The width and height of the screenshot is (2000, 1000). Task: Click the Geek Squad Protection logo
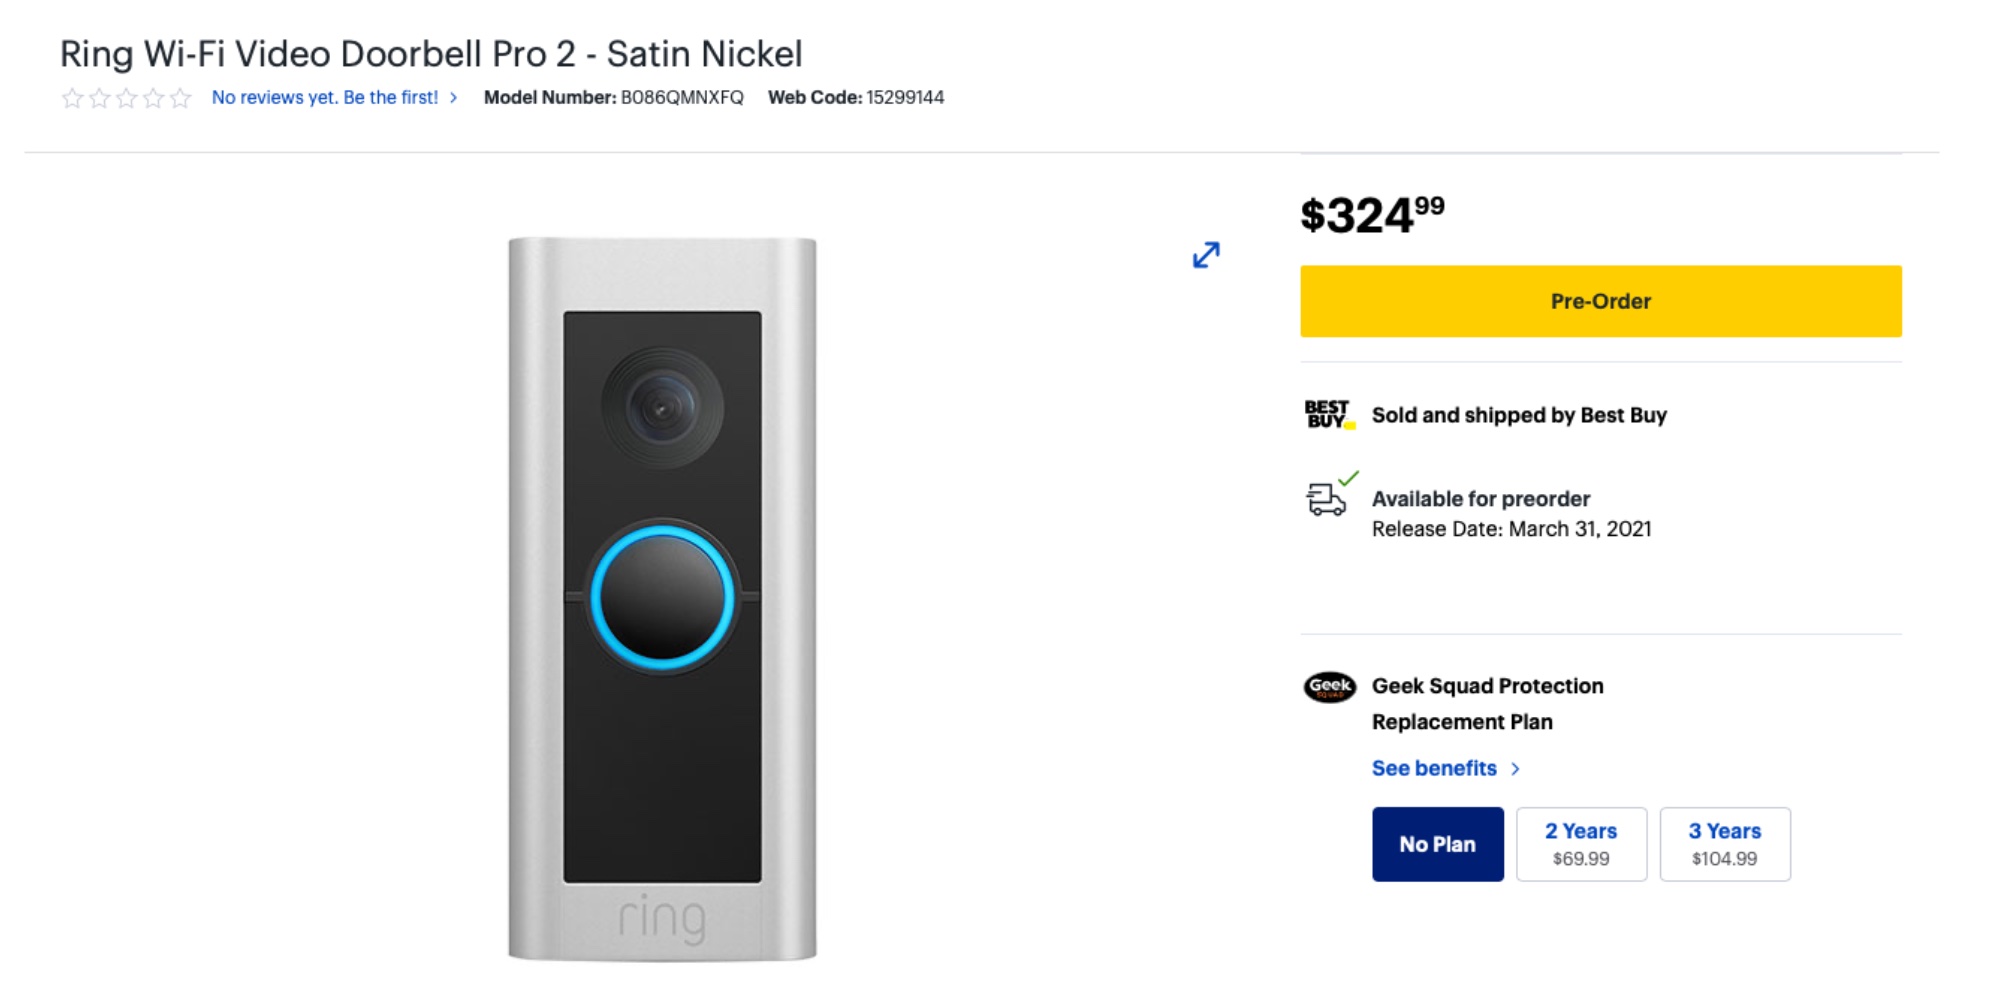click(x=1330, y=689)
